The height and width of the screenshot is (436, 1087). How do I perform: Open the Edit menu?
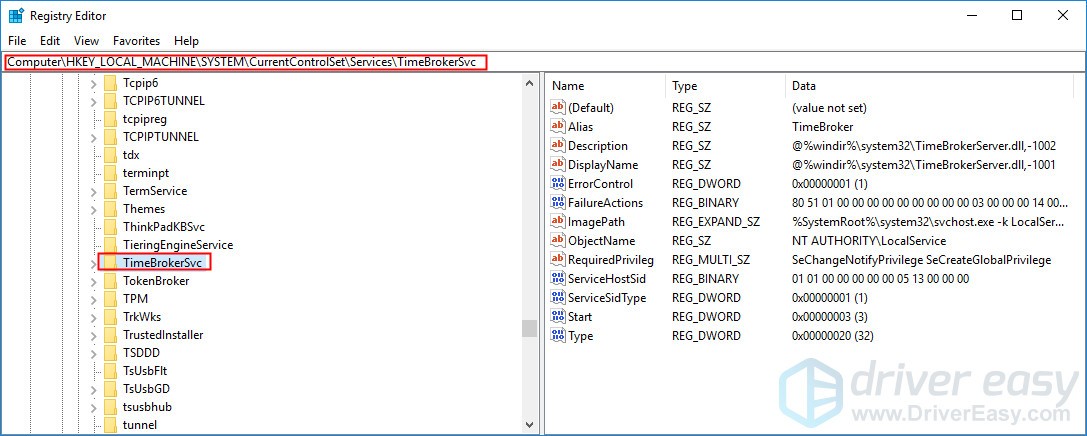pos(50,41)
